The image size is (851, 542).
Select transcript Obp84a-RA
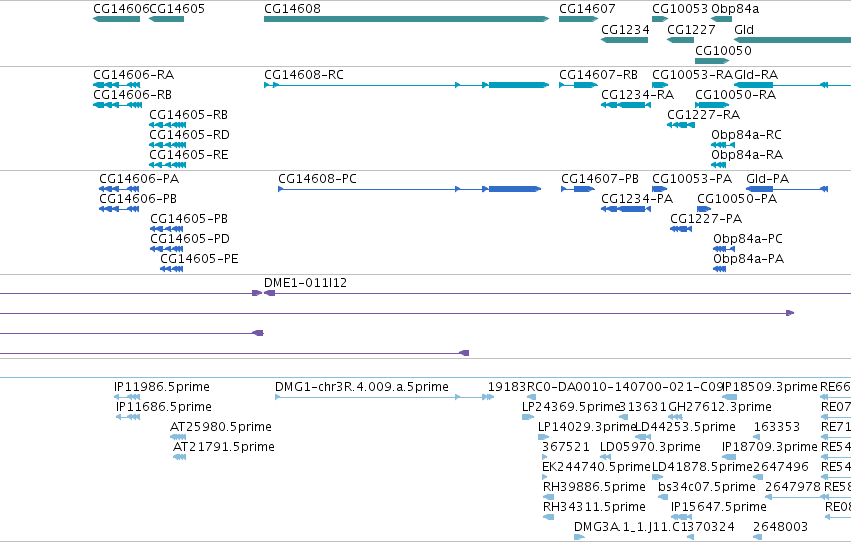[719, 165]
